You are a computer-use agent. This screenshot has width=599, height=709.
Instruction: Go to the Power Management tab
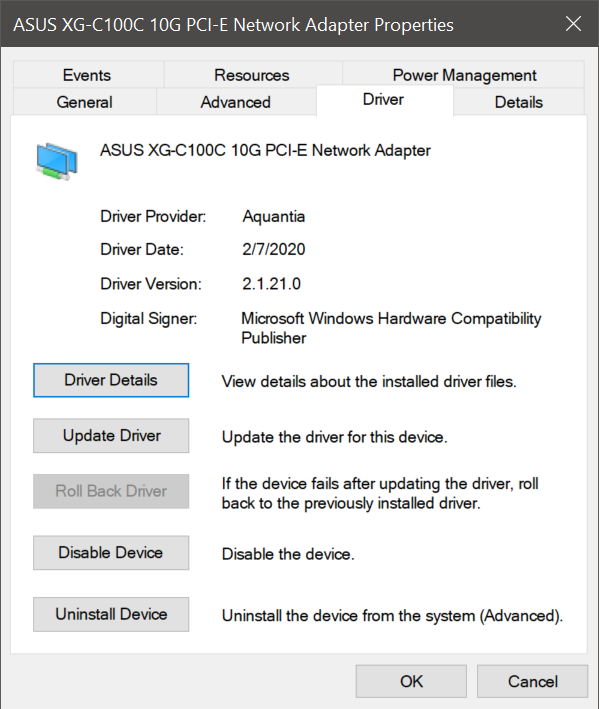click(x=464, y=75)
